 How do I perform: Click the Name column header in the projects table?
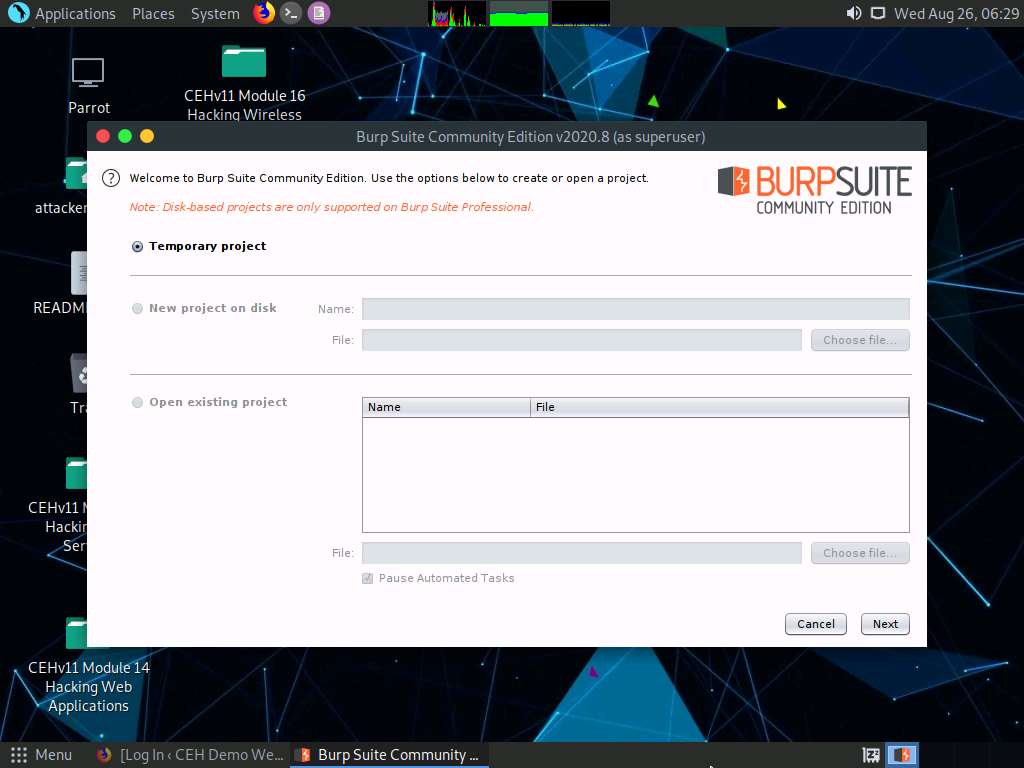tap(445, 407)
